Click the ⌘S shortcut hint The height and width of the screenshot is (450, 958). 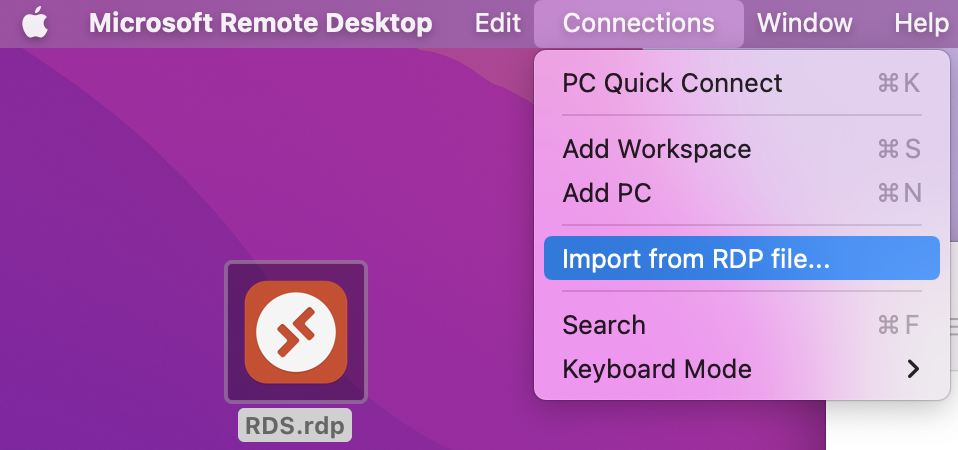click(898, 150)
